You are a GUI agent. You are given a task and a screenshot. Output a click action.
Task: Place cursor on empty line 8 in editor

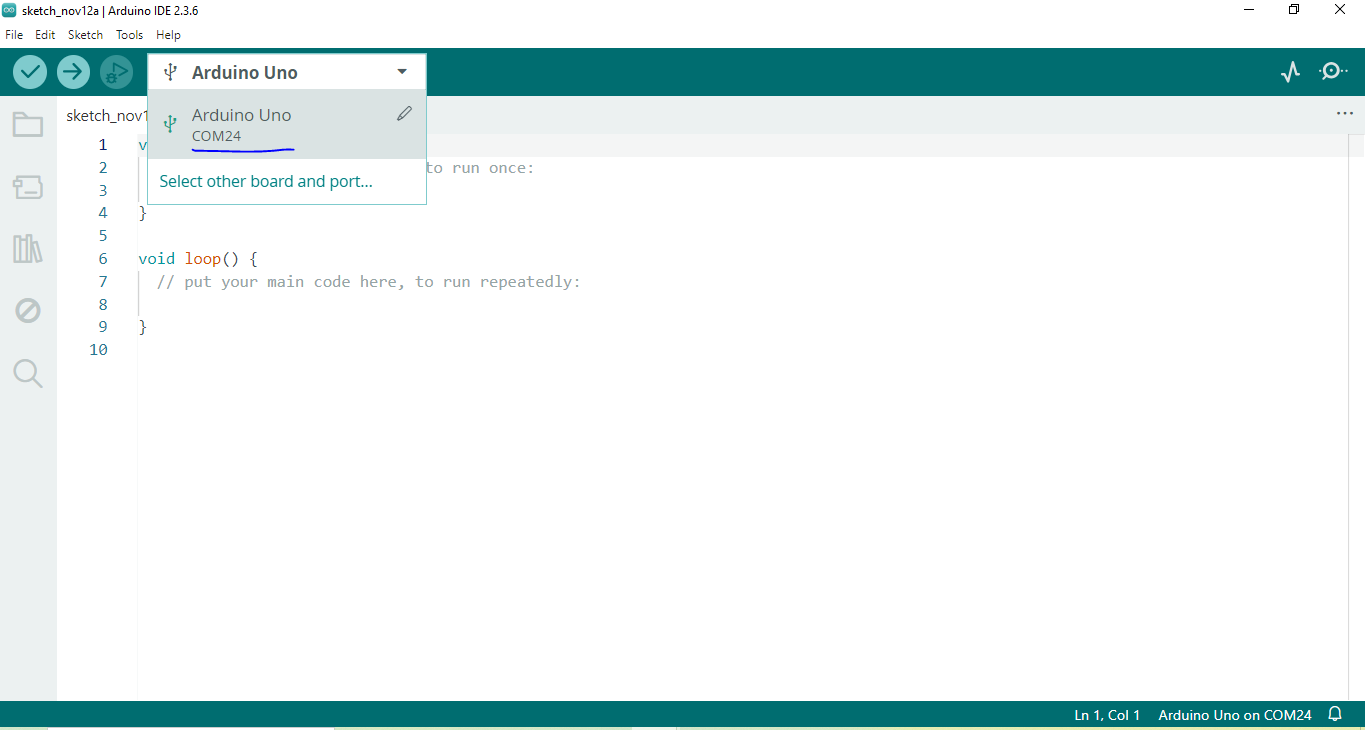coord(400,304)
